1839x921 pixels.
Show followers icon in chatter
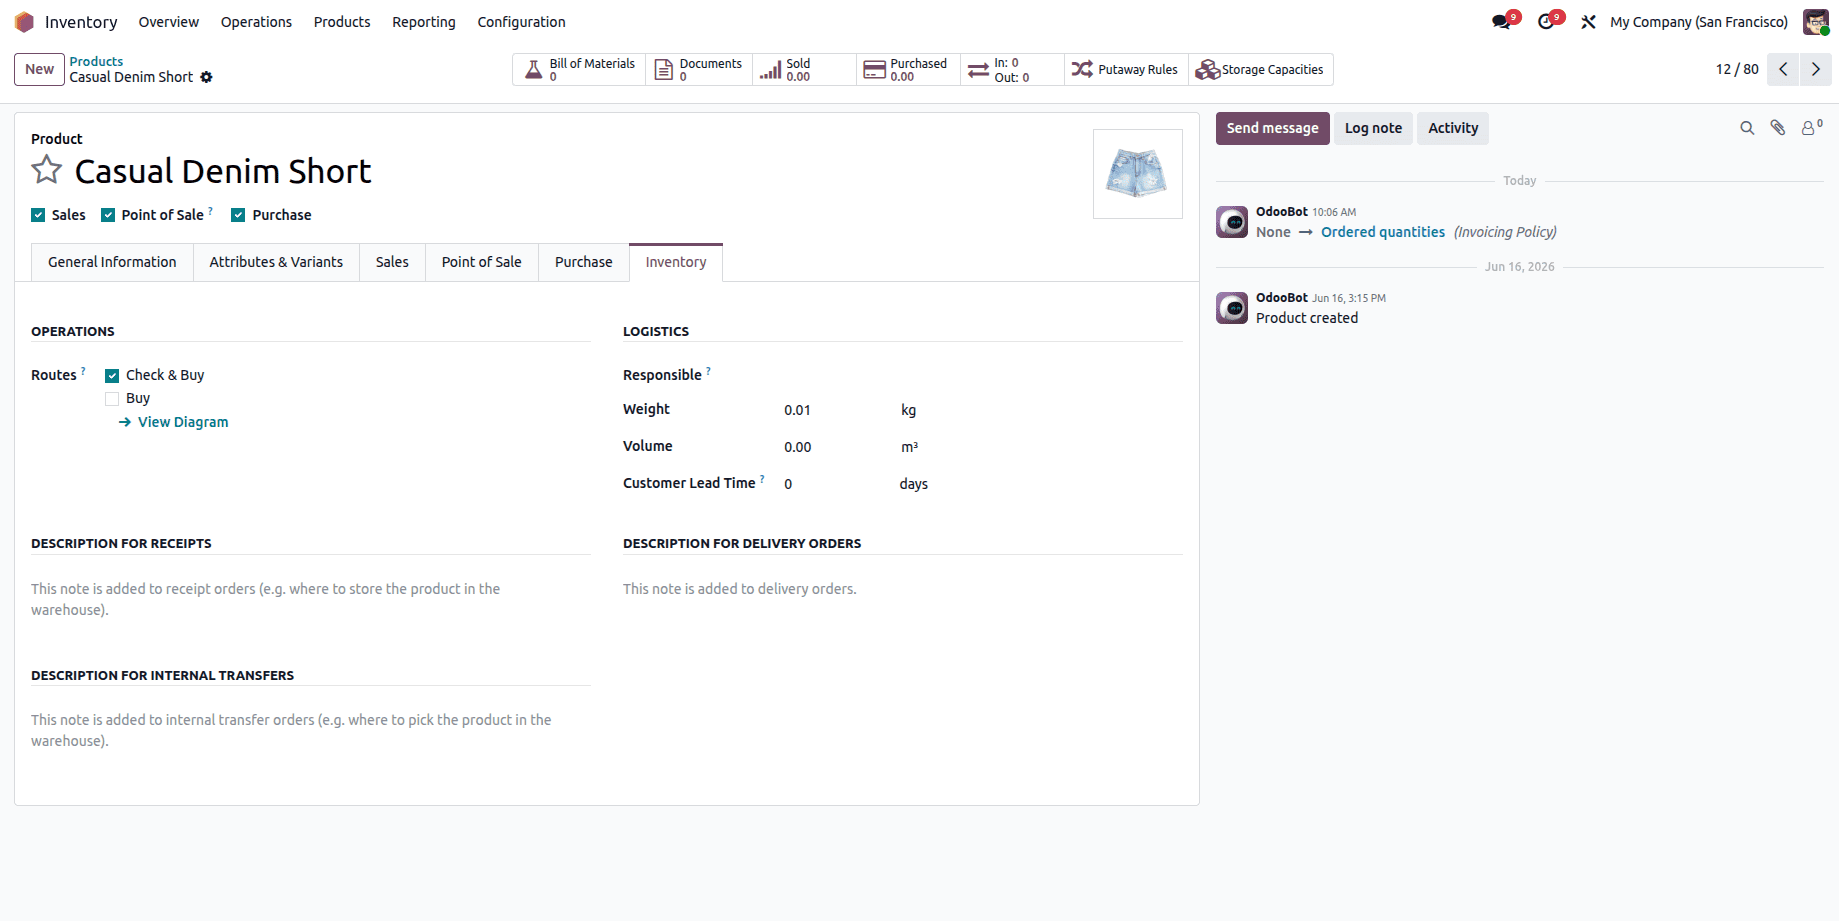pos(1811,127)
